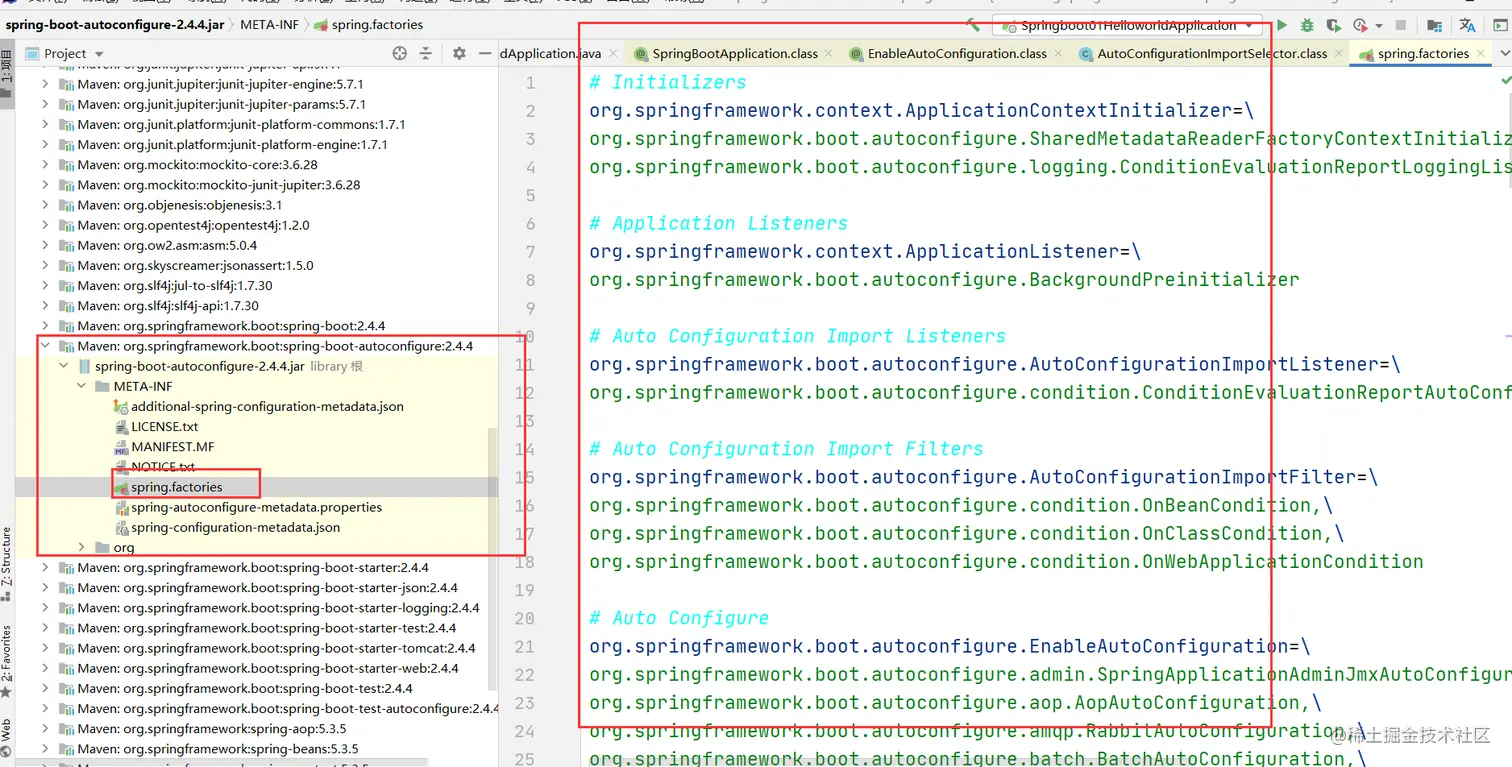Collapse the META-INF folder
The image size is (1512, 767).
83,386
